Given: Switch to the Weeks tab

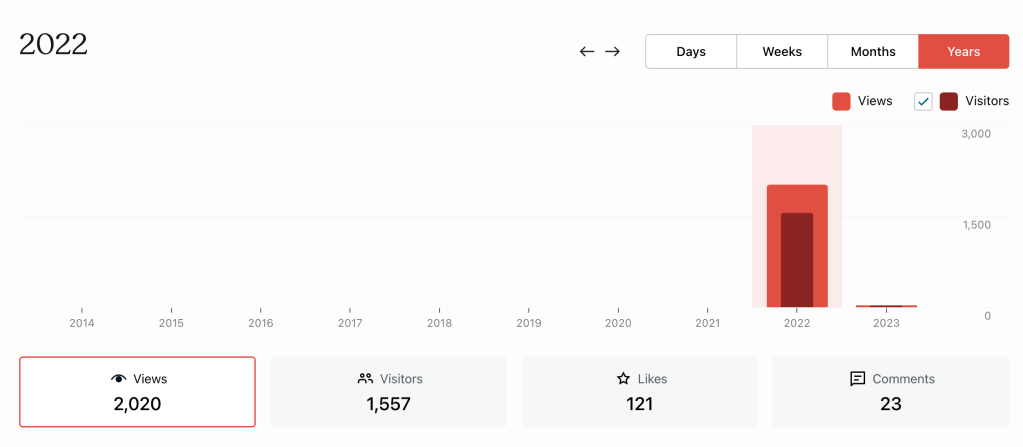Looking at the screenshot, I should [x=782, y=52].
